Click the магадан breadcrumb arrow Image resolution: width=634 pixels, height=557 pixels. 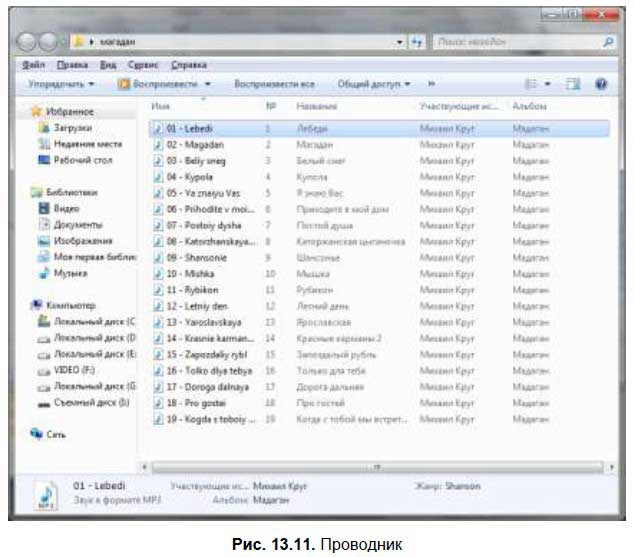pyautogui.click(x=92, y=42)
